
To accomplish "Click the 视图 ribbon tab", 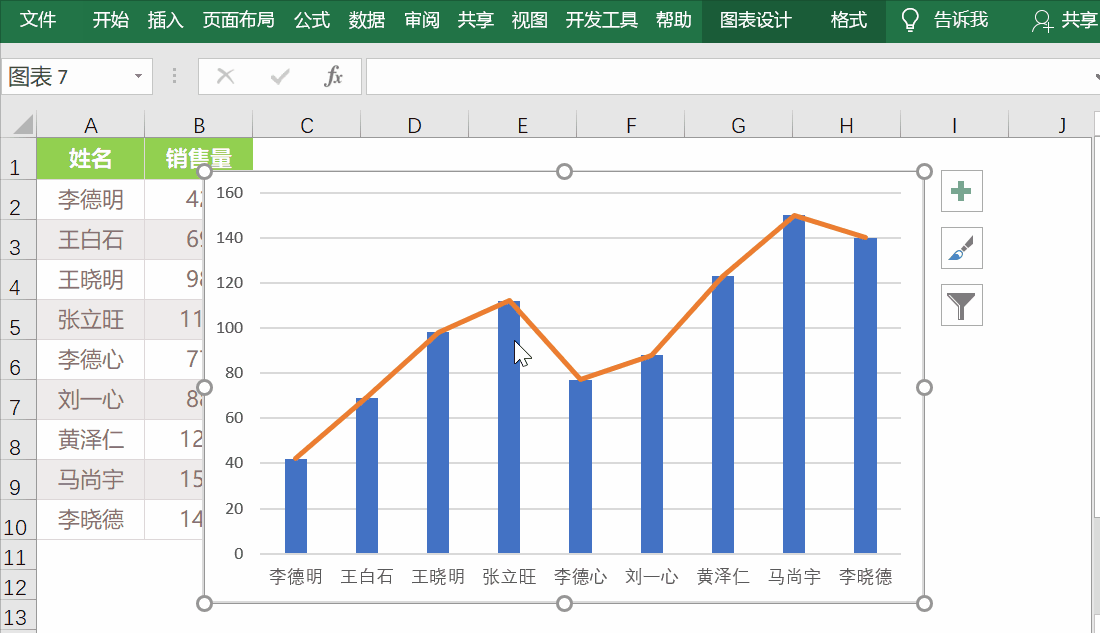I will [528, 17].
